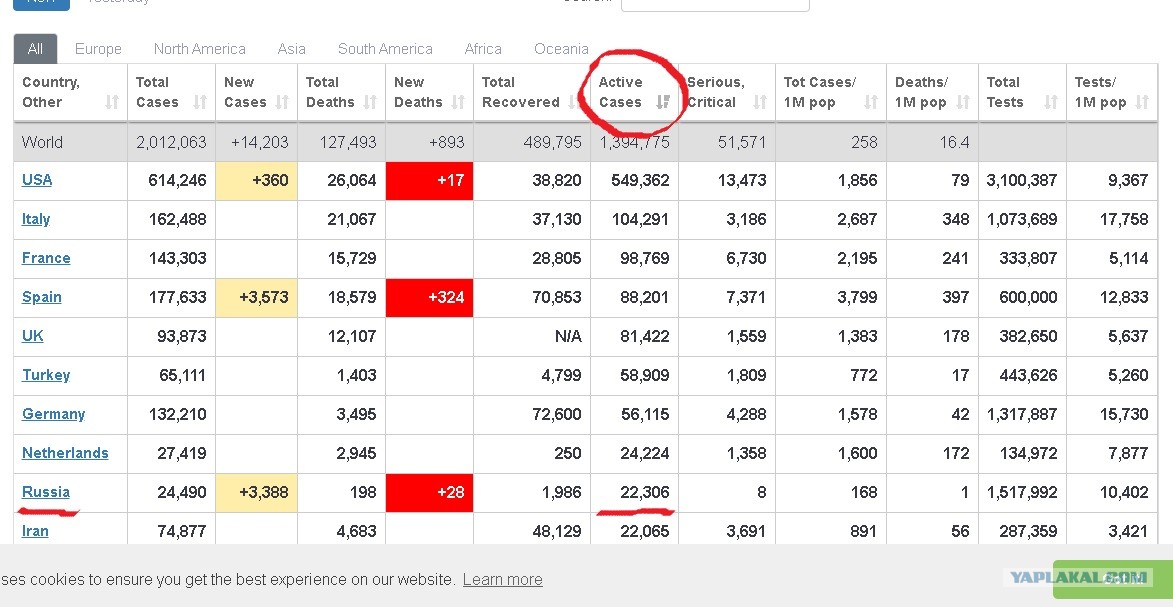Switch to the Asia tab

291,49
